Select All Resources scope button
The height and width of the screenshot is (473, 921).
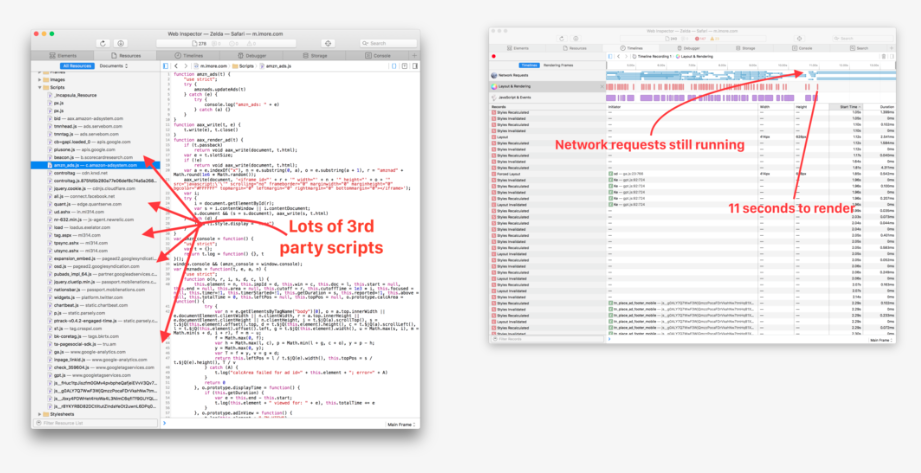point(78,66)
